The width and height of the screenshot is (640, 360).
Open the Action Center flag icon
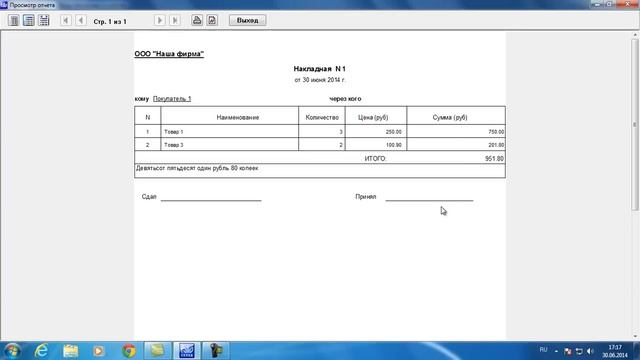(568, 351)
